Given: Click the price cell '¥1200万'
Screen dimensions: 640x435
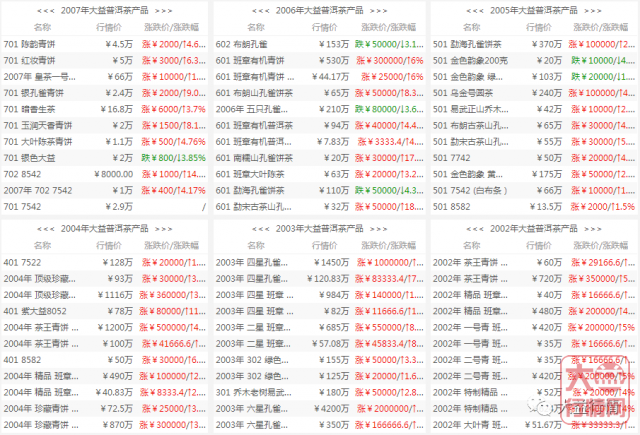Looking at the screenshot, I should 116,328.
